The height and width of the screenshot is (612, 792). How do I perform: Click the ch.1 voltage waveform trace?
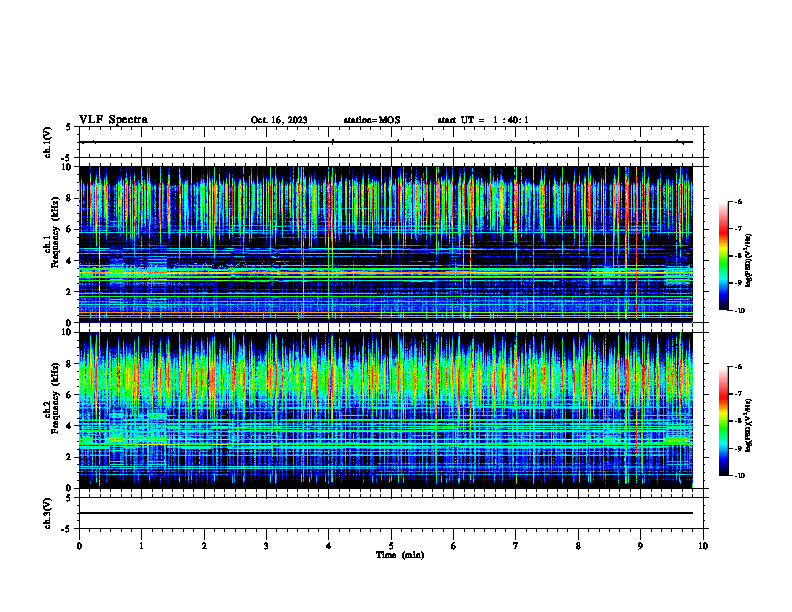pyautogui.click(x=386, y=142)
